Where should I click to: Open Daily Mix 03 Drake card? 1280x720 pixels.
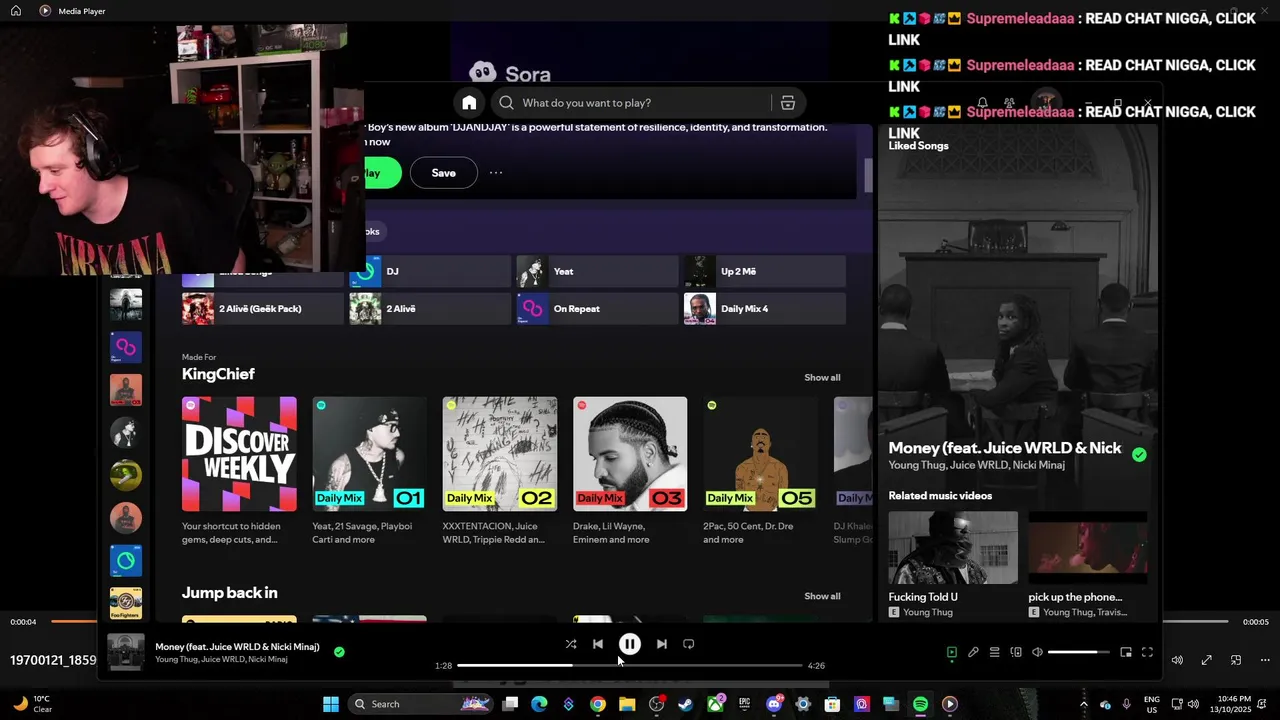coord(630,472)
